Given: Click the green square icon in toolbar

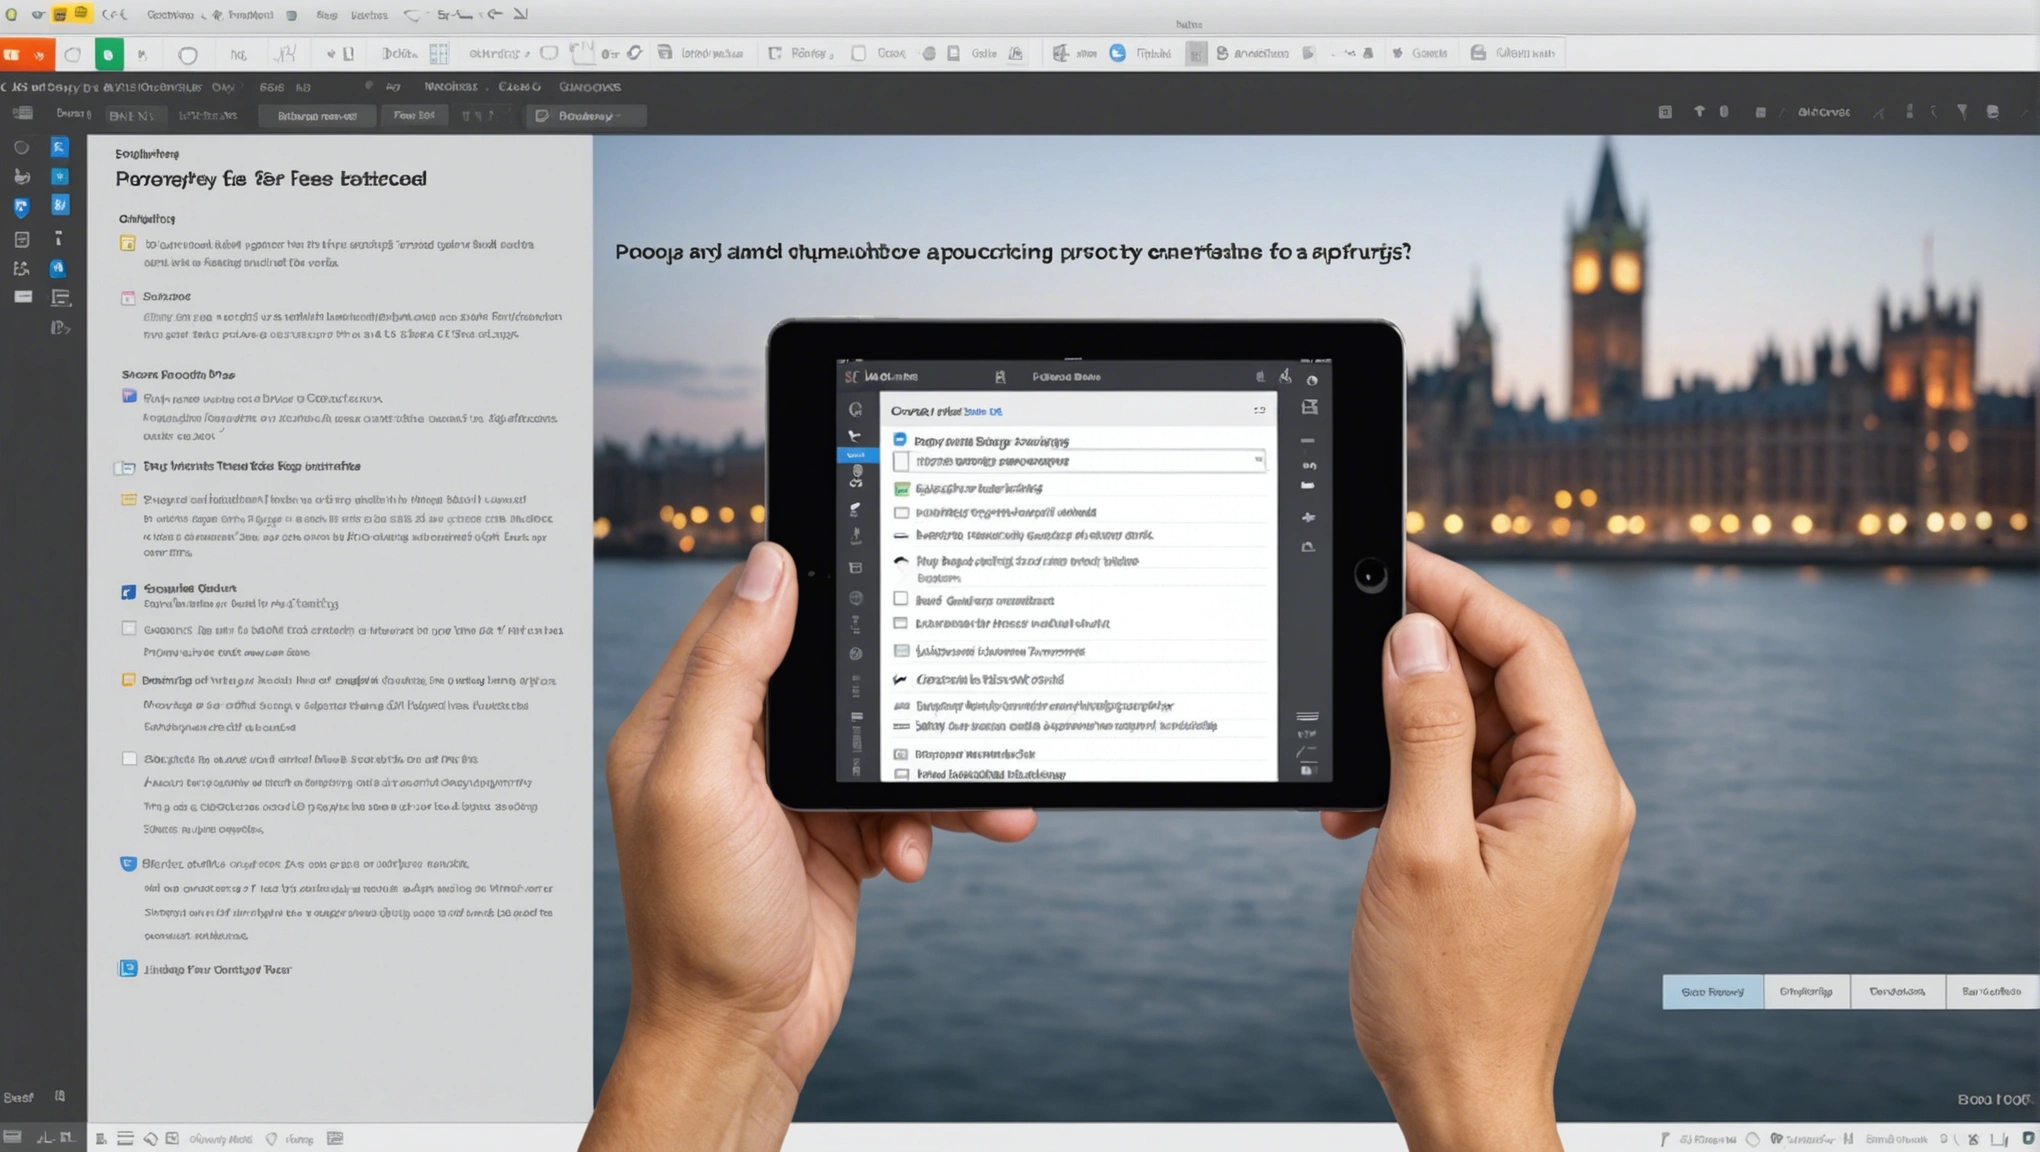Looking at the screenshot, I should point(108,54).
